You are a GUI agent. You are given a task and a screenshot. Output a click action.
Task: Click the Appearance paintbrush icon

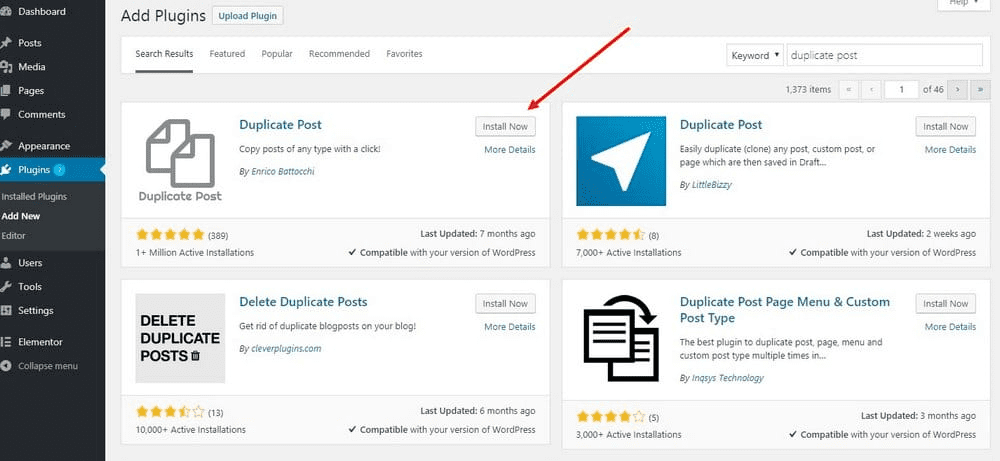click(x=6, y=146)
